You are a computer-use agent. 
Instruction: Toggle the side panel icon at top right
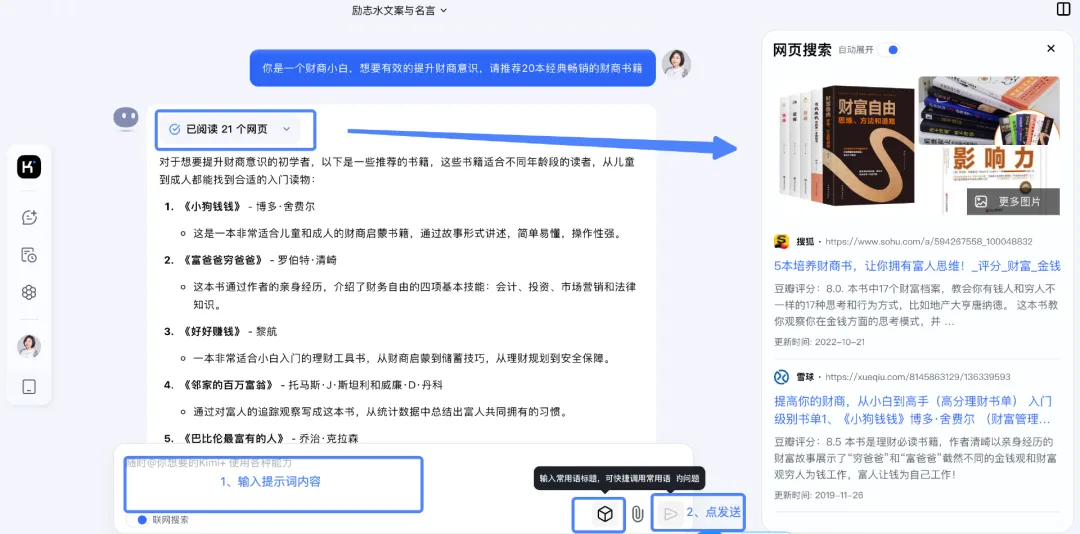1063,9
